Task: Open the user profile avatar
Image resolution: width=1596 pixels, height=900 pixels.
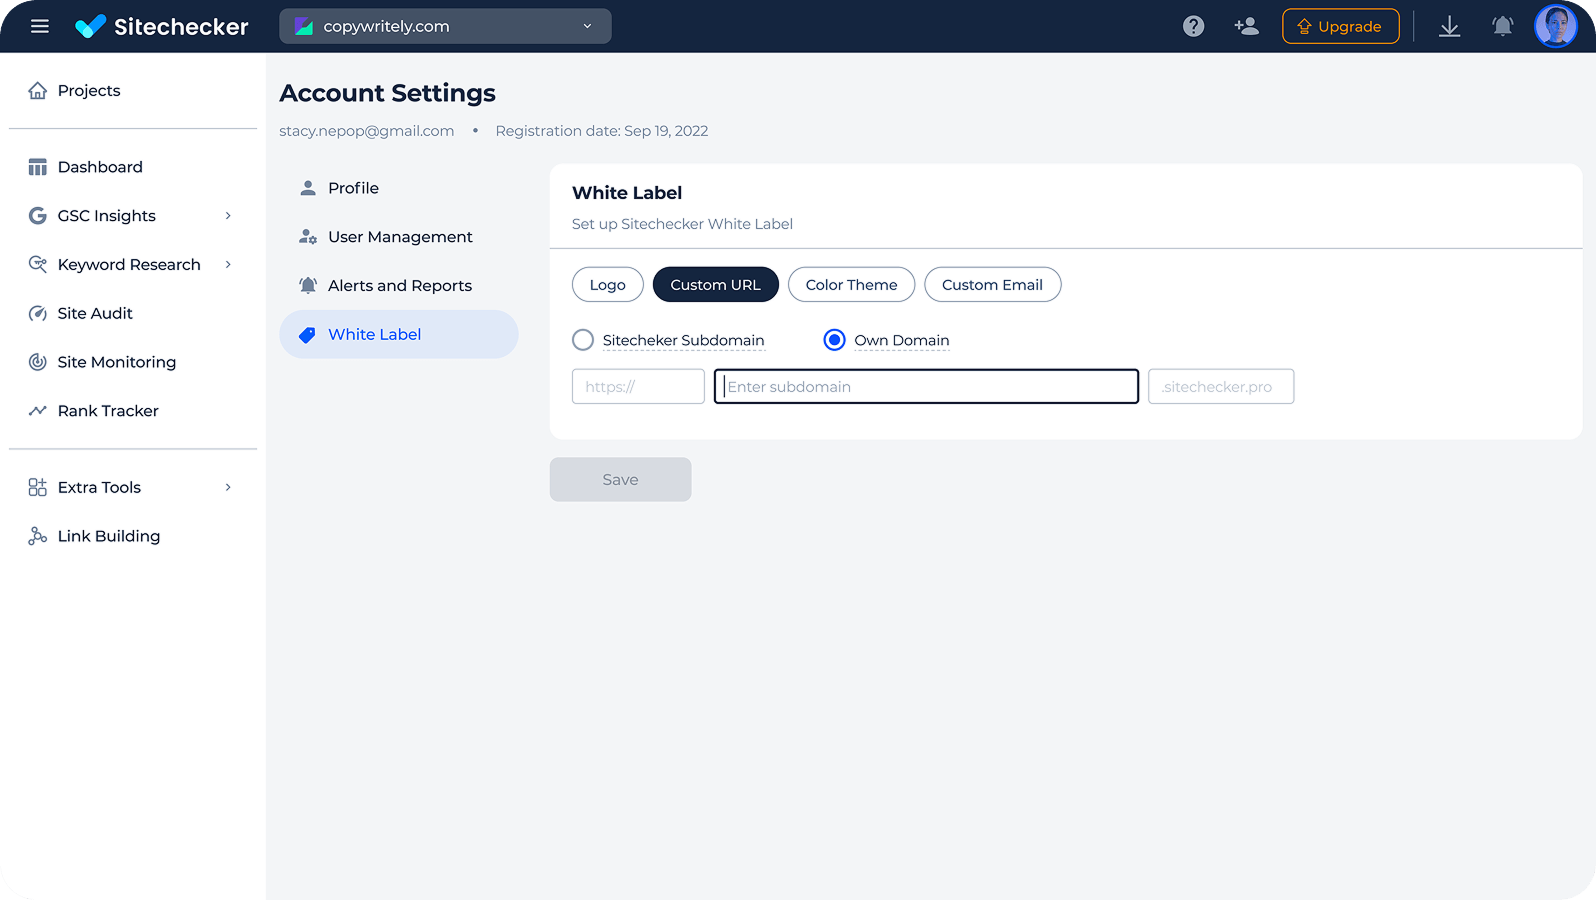Action: (x=1555, y=26)
